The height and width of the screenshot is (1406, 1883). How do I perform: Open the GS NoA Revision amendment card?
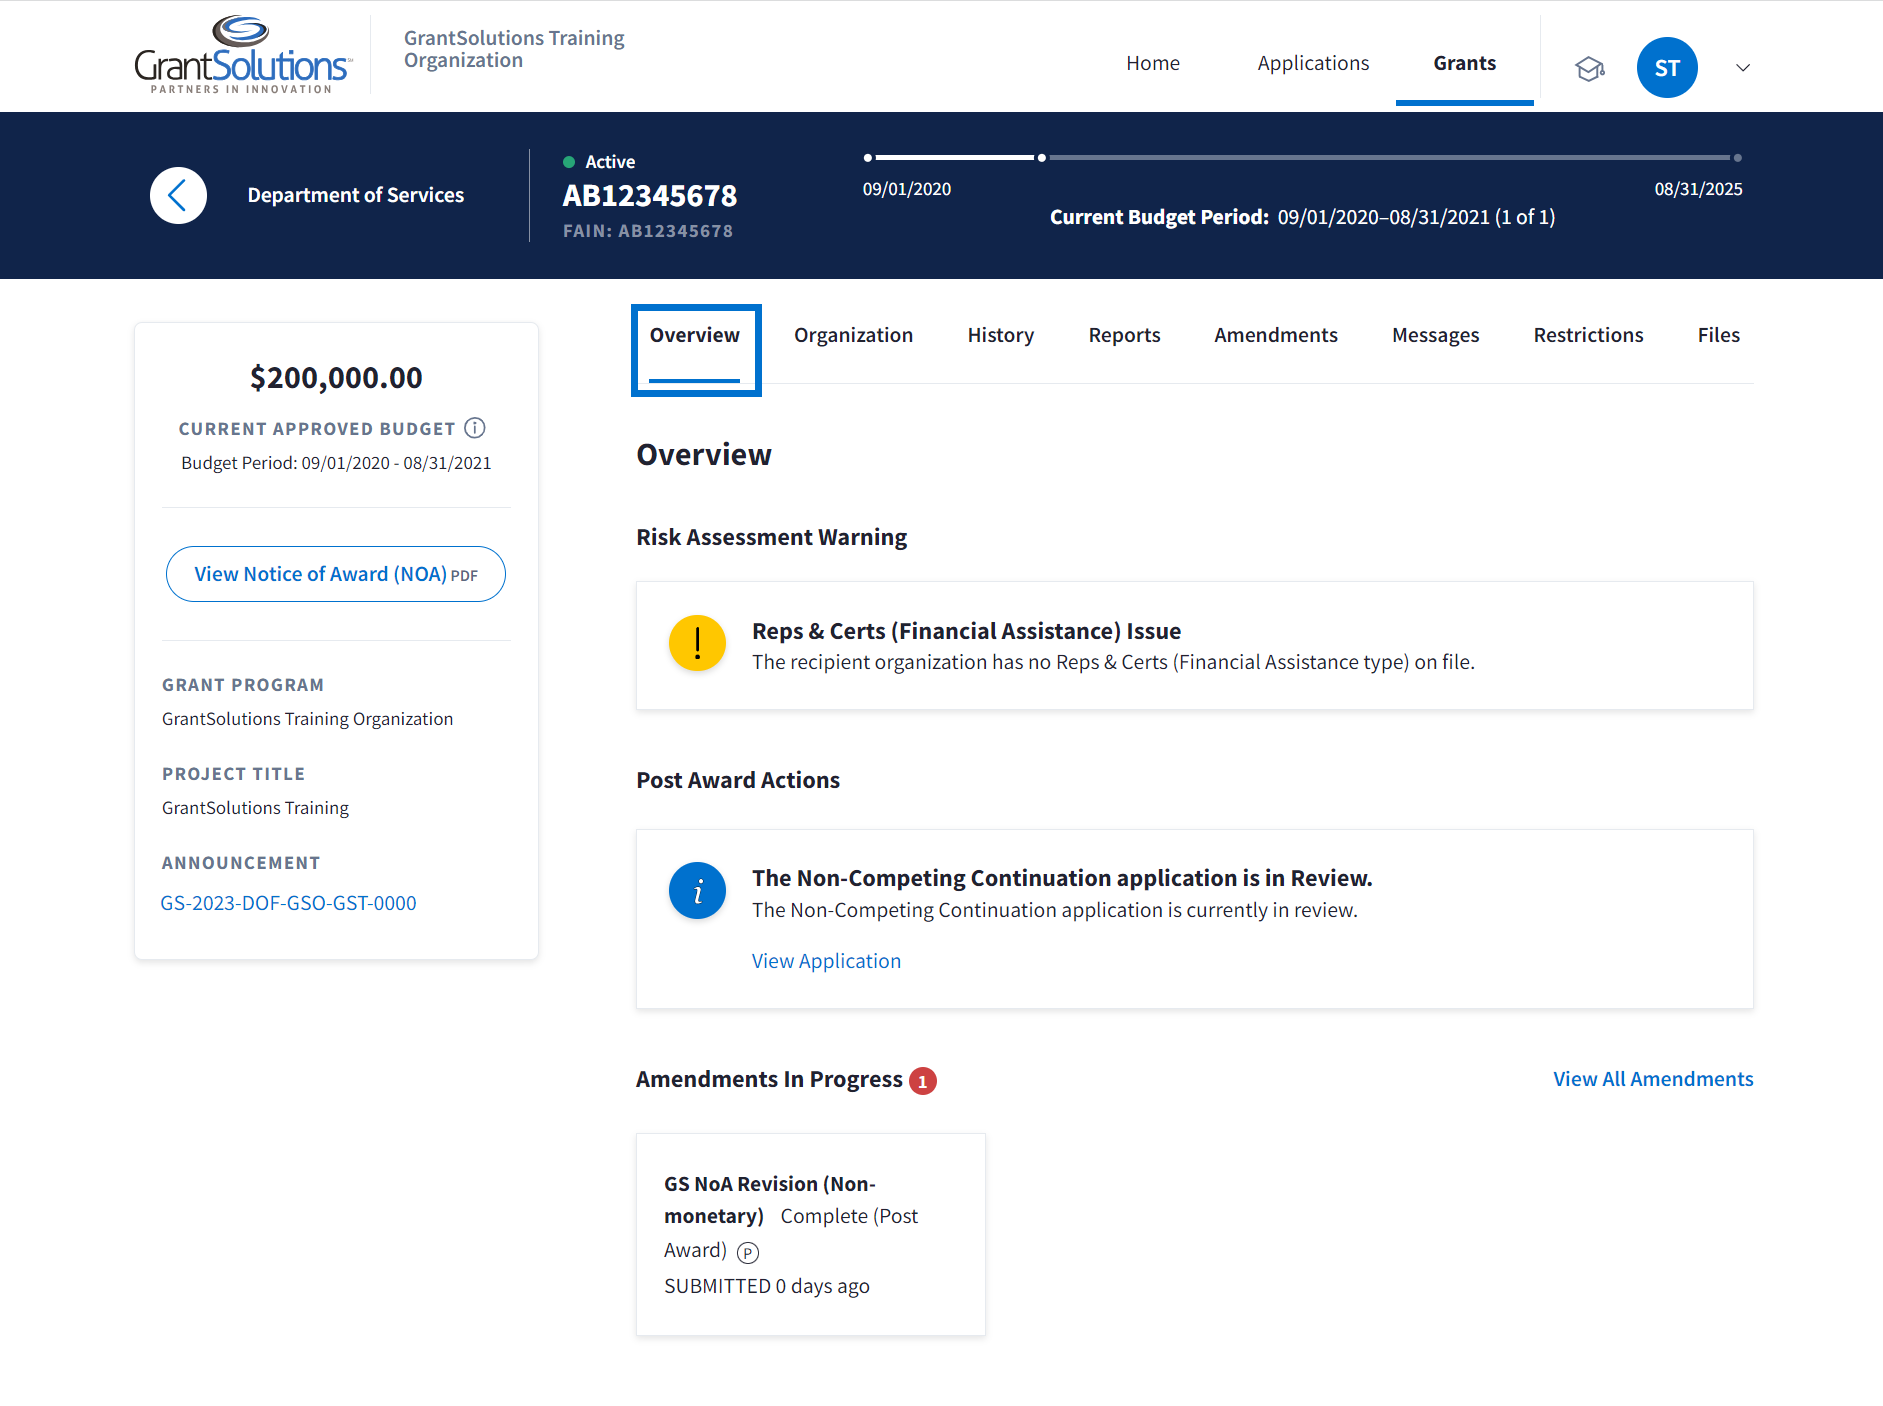point(810,1234)
